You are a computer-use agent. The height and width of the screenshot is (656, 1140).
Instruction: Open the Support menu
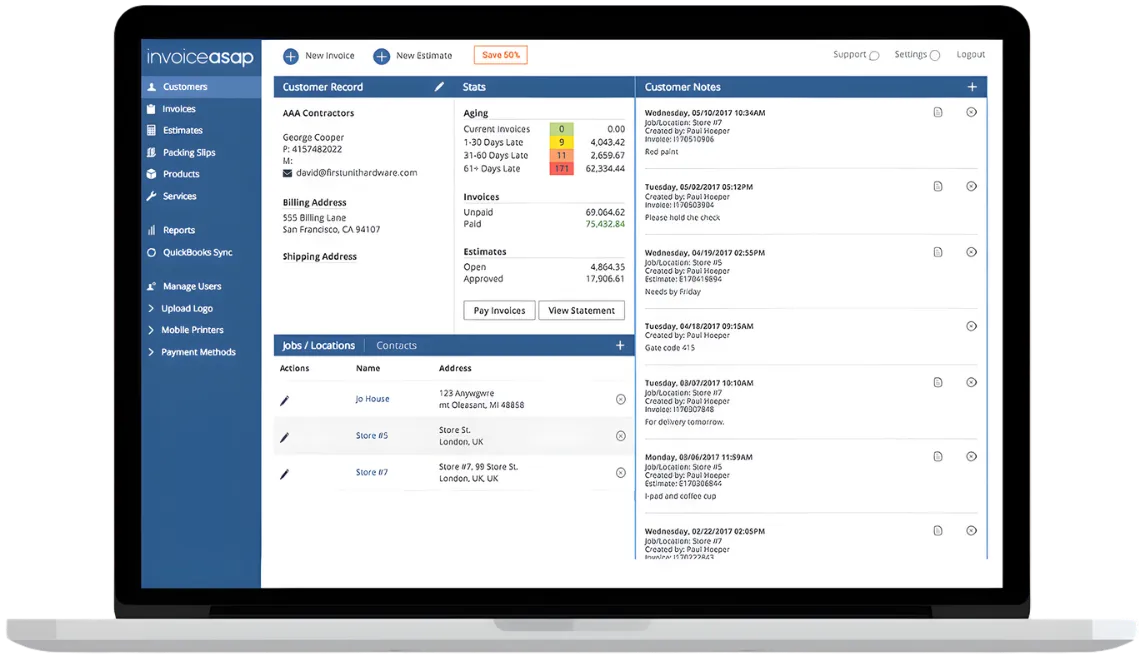(856, 55)
